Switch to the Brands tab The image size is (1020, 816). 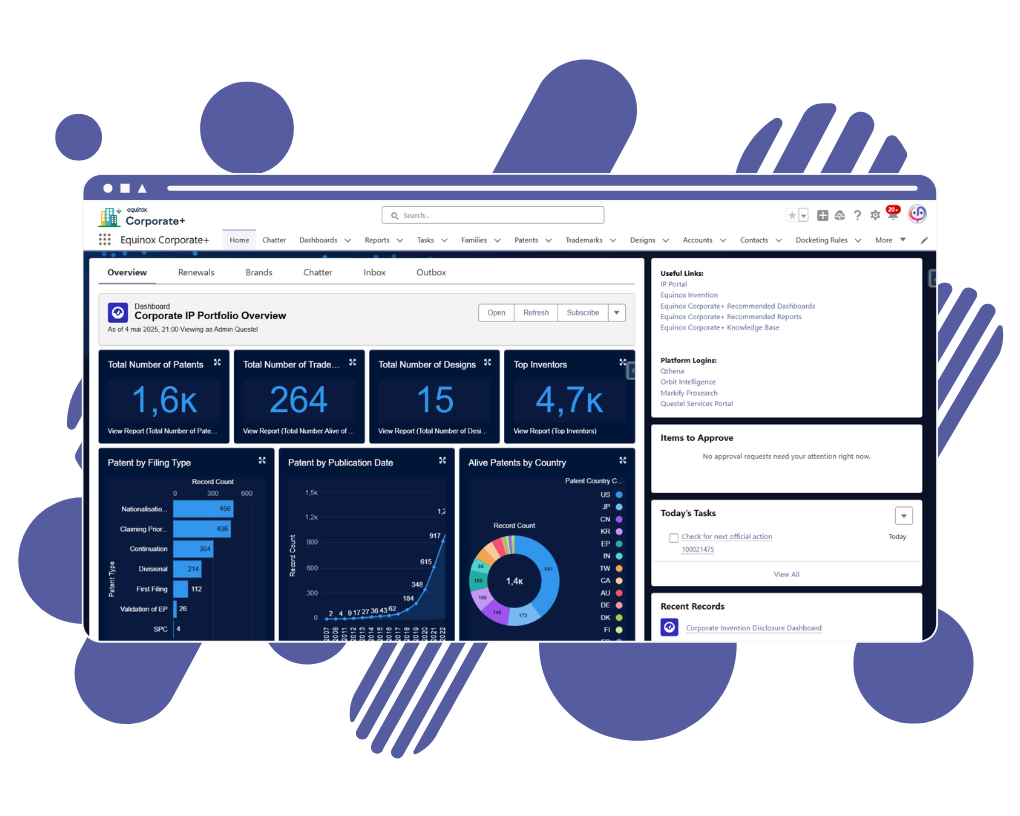[x=259, y=273]
